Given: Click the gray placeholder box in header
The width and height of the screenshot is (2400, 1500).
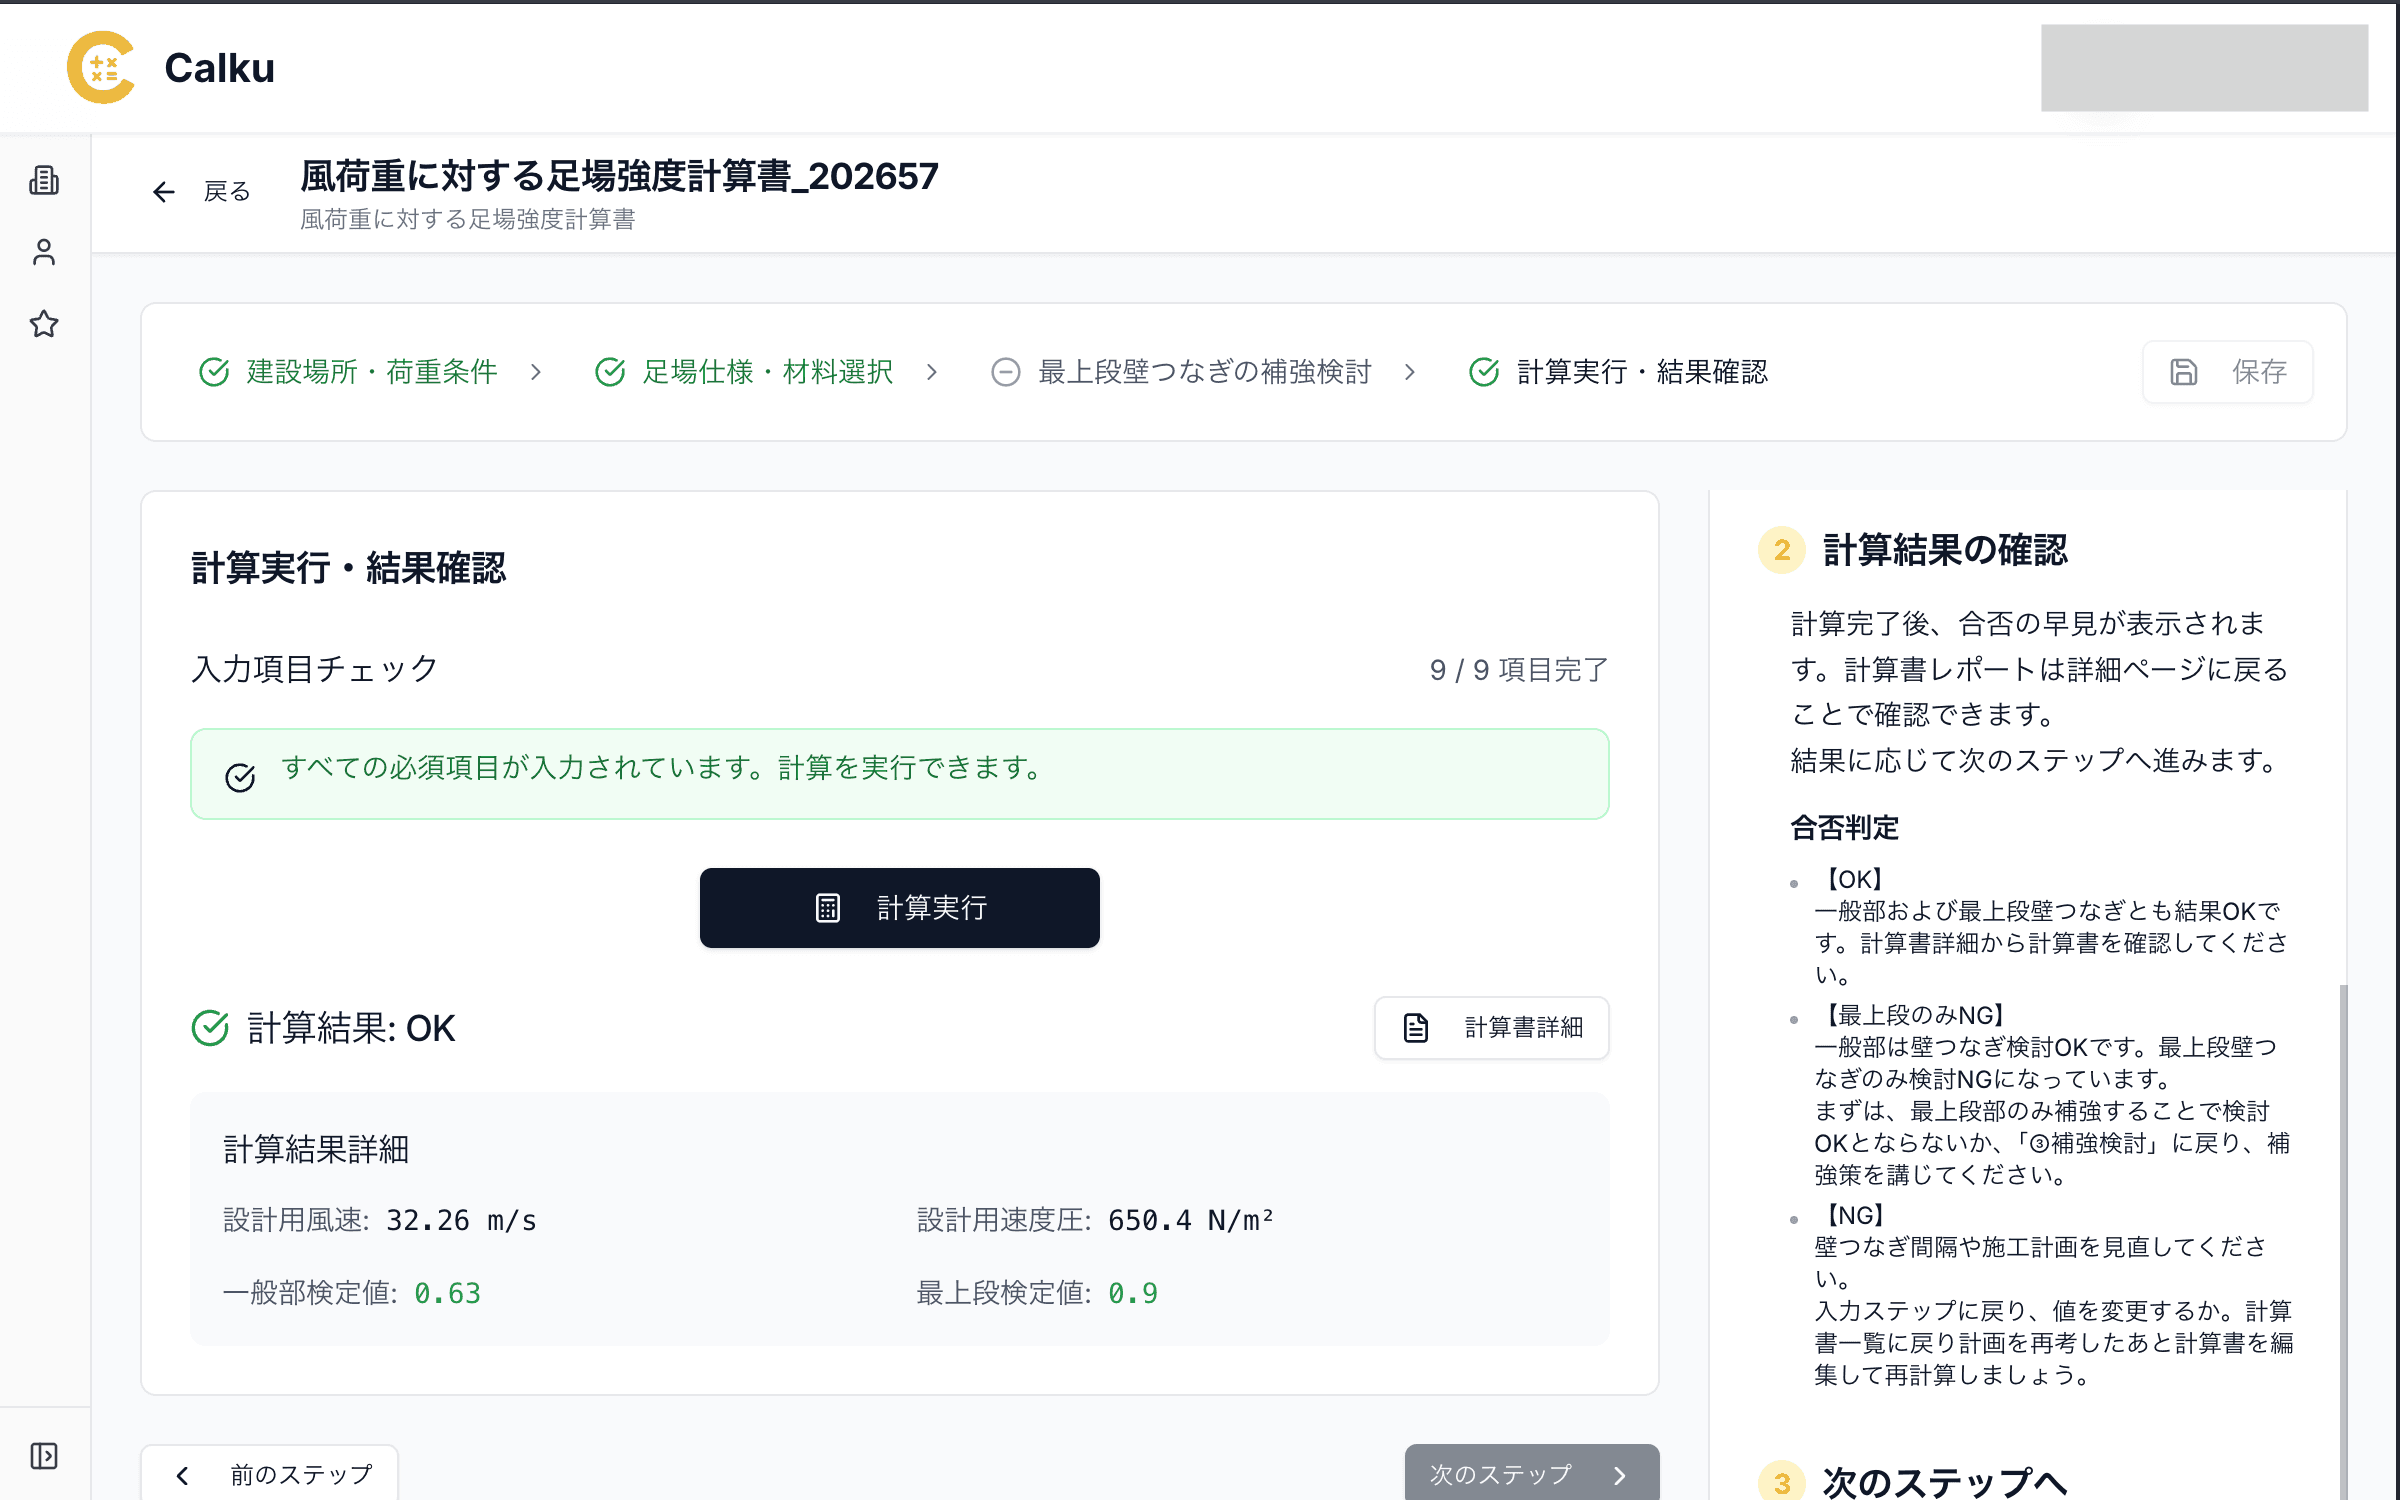Looking at the screenshot, I should pyautogui.click(x=2204, y=67).
